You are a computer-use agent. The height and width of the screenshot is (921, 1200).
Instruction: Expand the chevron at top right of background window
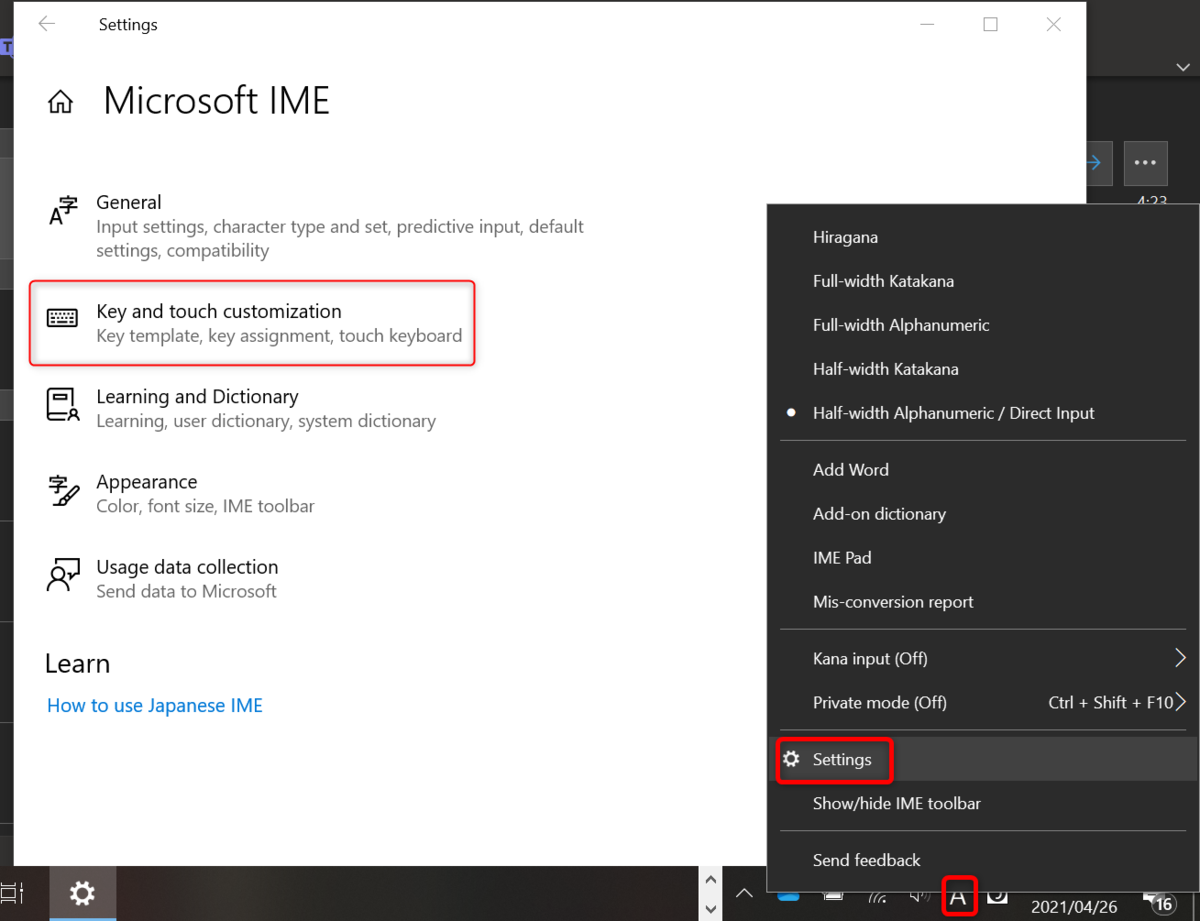coord(1182,67)
